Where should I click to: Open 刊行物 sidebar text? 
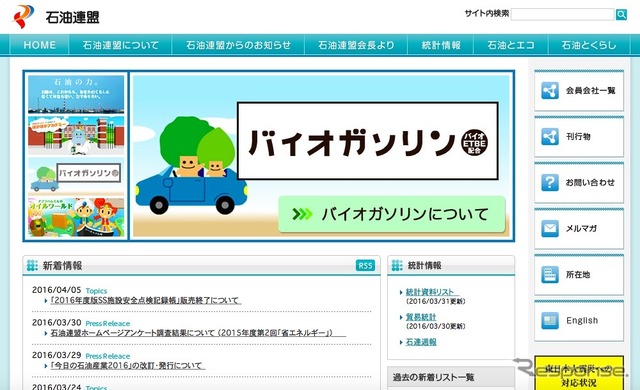tap(578, 137)
